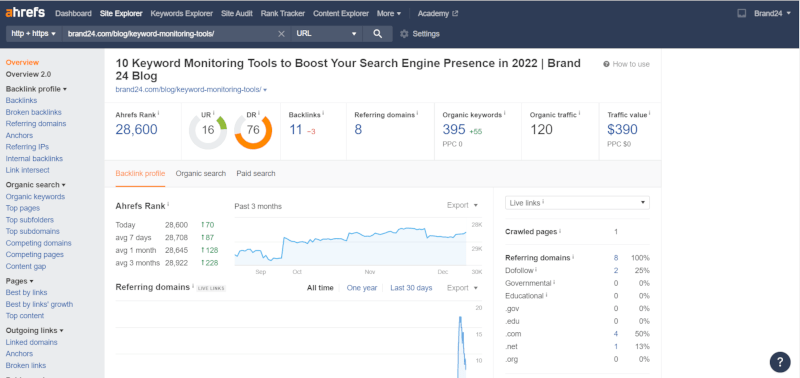Click info icon next to Ahrefs Rank metric

coord(158,113)
